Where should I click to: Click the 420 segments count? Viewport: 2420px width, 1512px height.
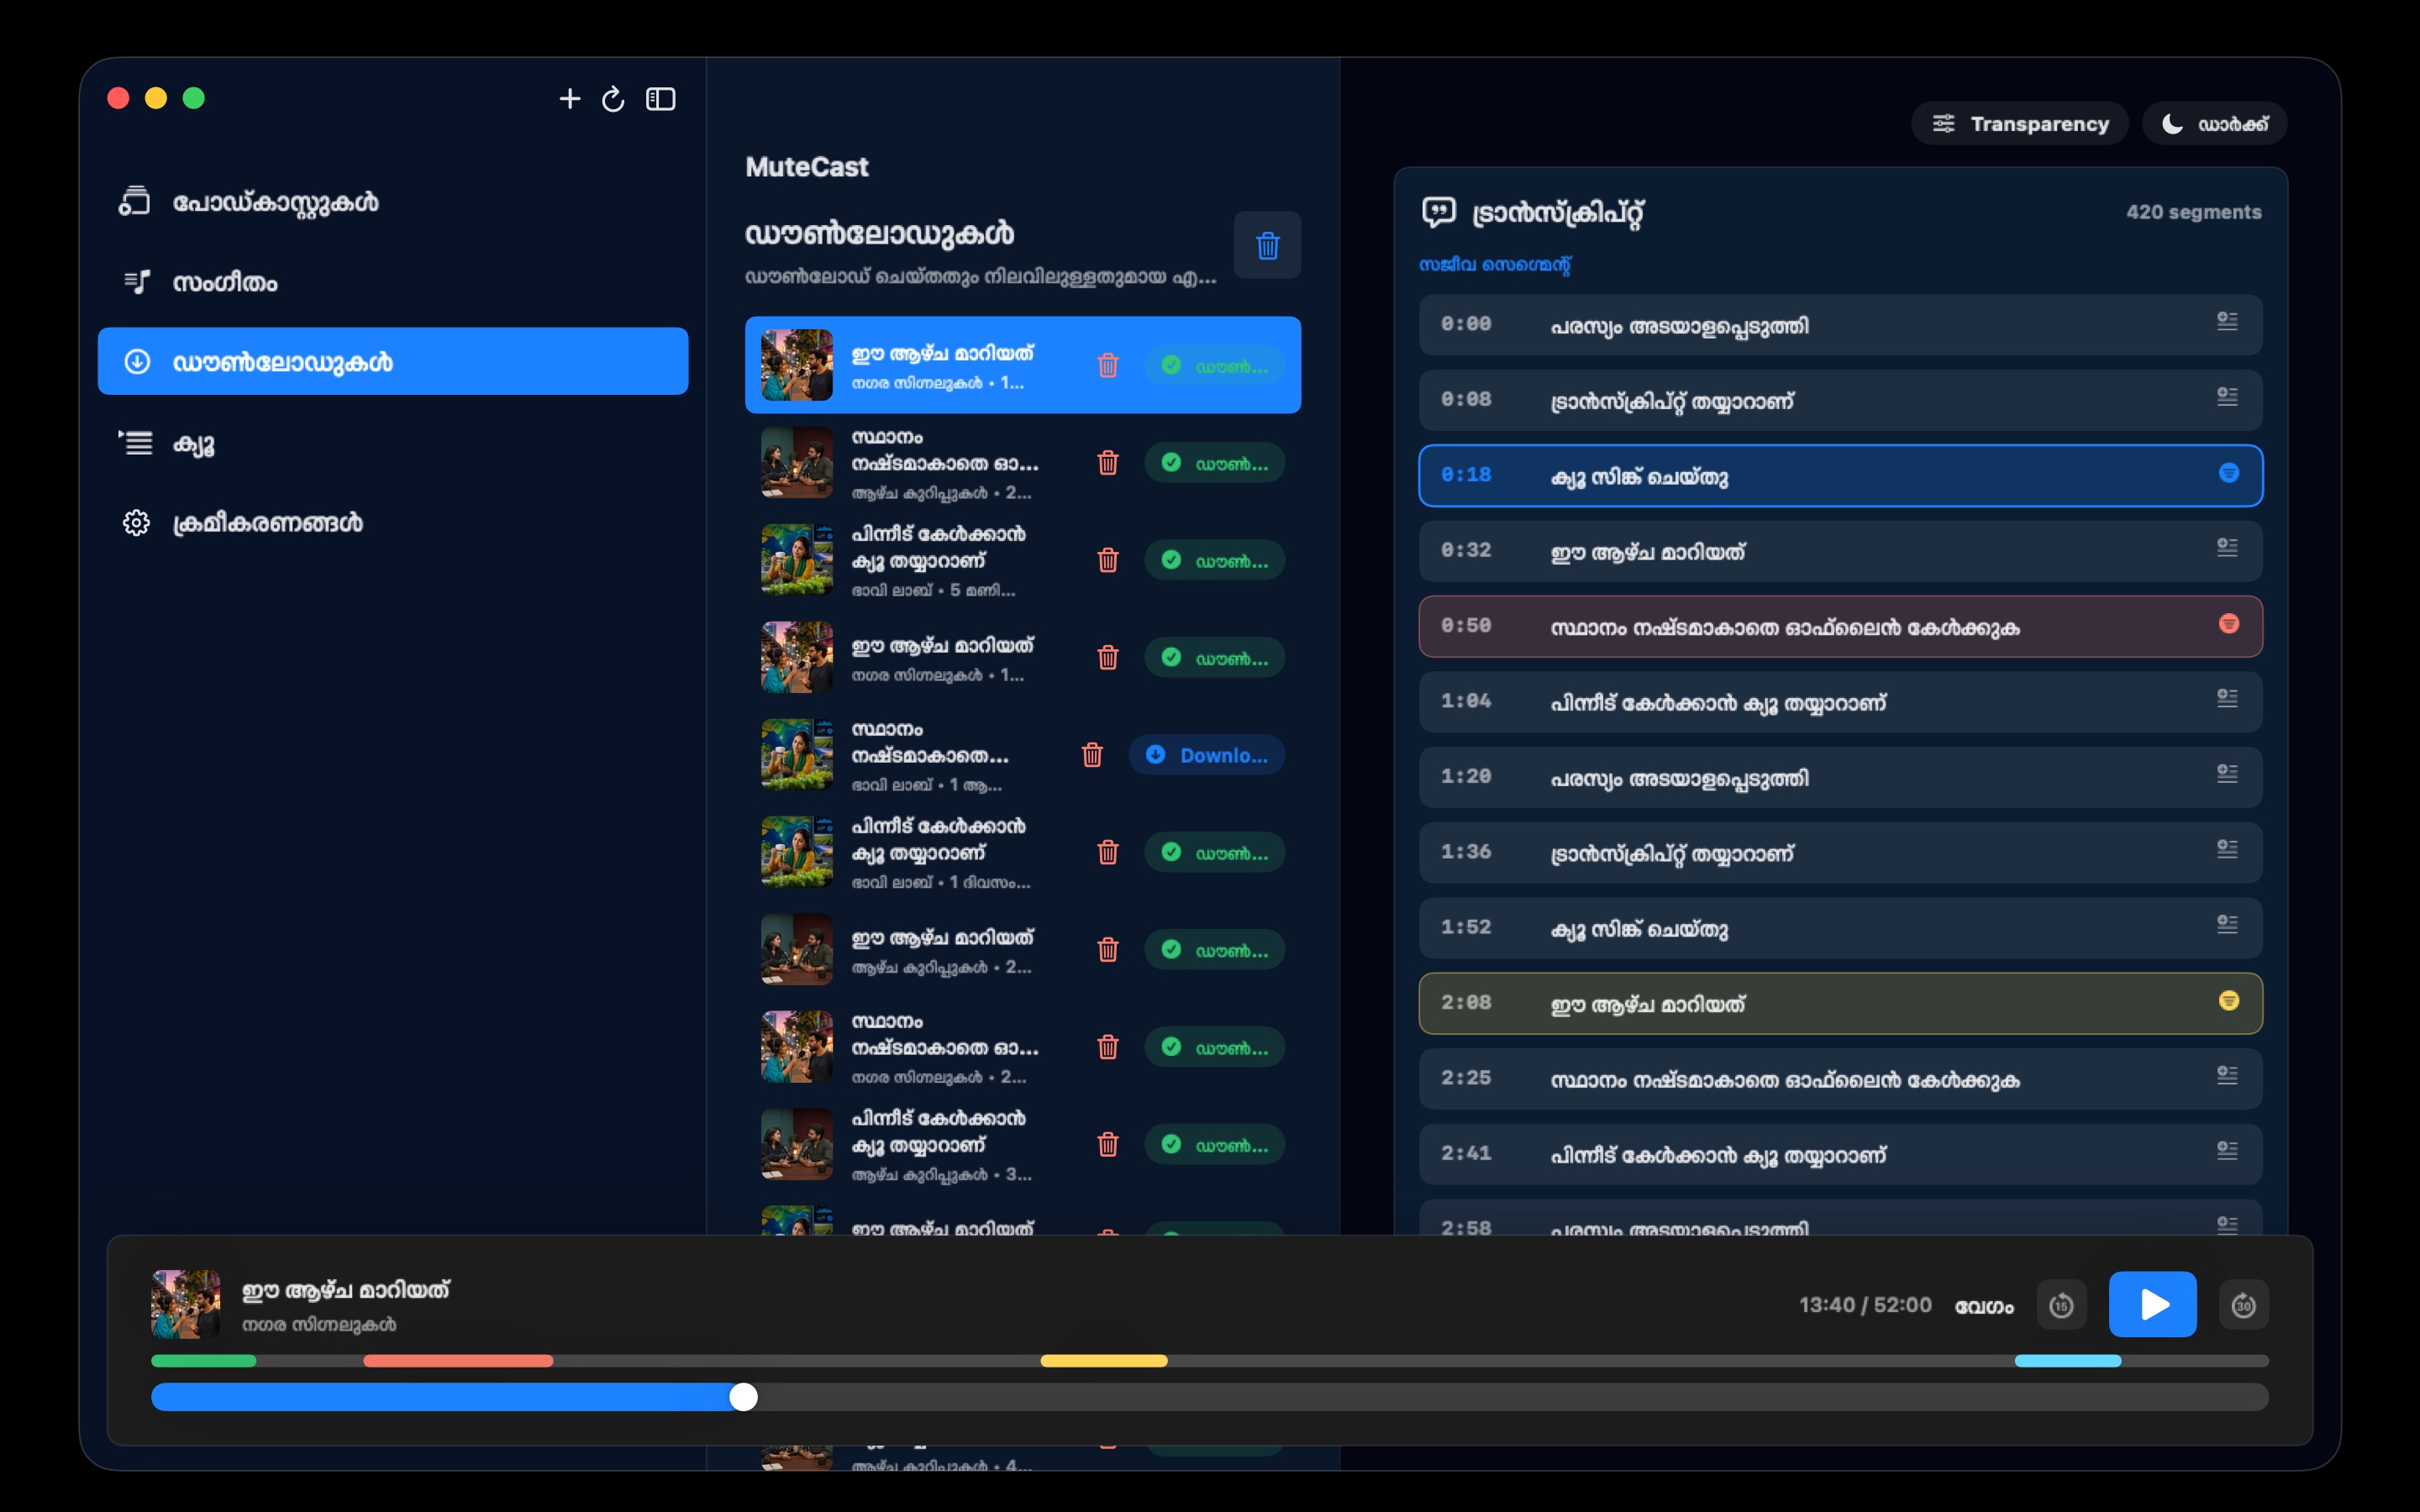pyautogui.click(x=2194, y=212)
